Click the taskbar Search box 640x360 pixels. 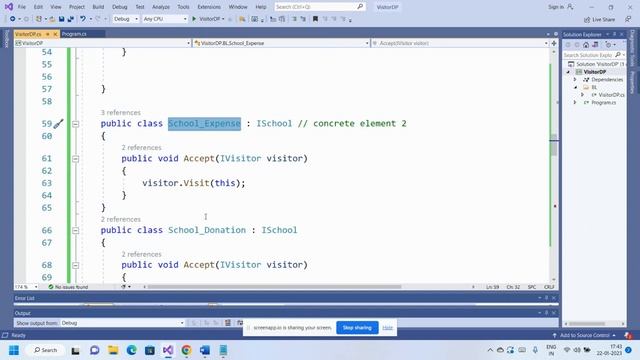[x=45, y=350]
